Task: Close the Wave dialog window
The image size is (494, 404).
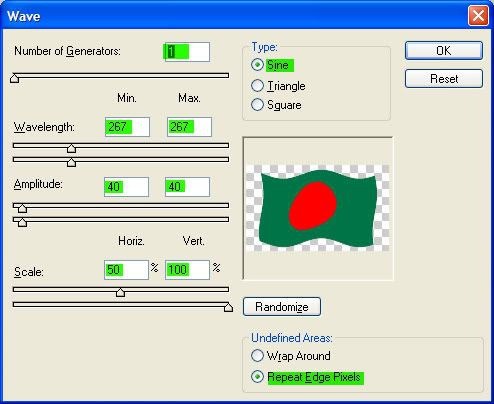Action: click(x=478, y=15)
